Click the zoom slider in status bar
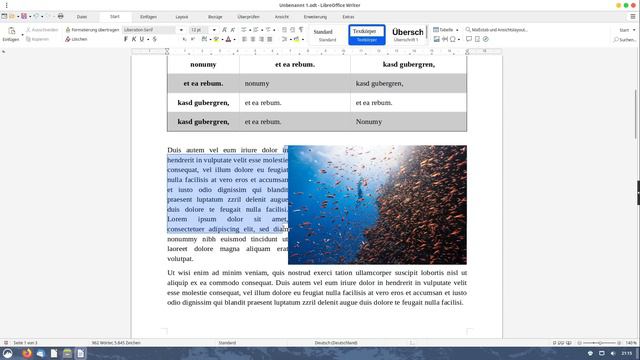The width and height of the screenshot is (640, 360). click(600, 343)
